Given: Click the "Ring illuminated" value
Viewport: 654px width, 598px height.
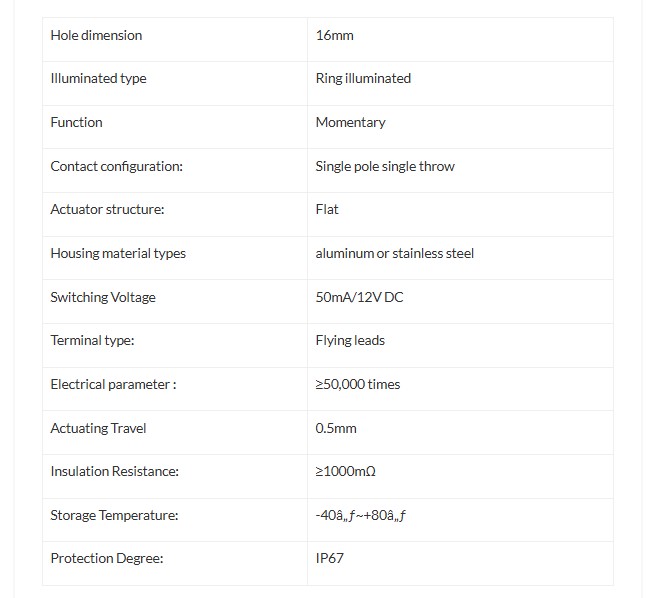Looking at the screenshot, I should click(x=363, y=79).
